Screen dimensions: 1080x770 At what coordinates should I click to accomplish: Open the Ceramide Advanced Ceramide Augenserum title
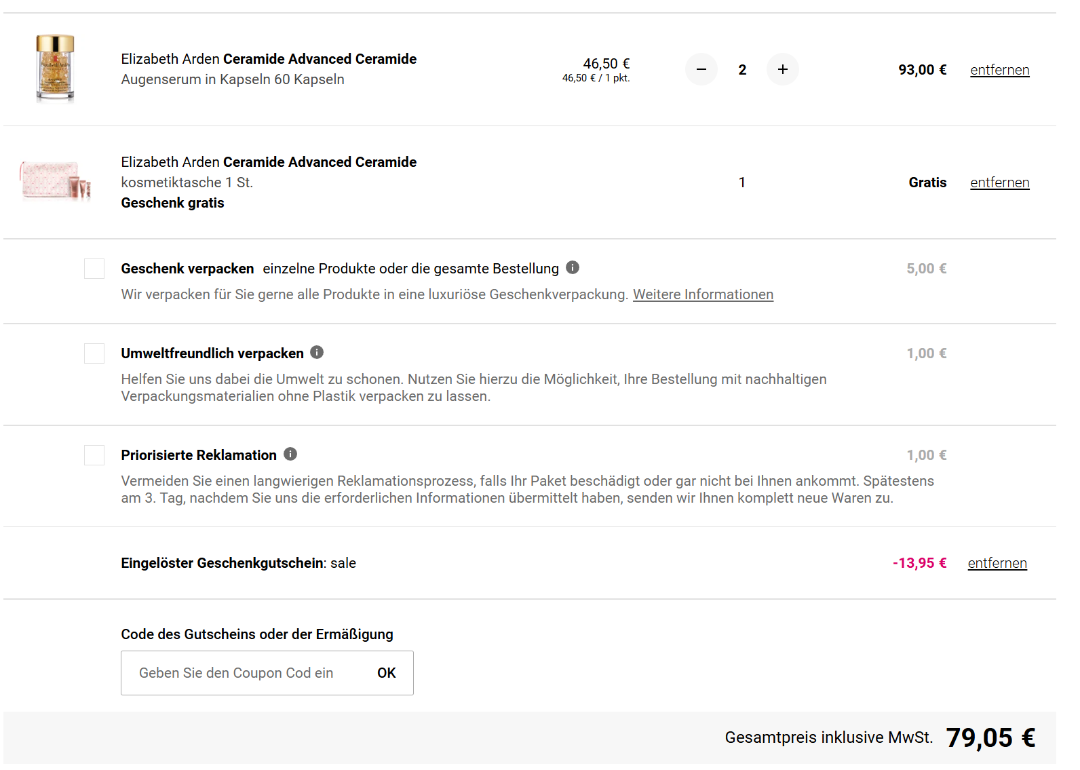coord(268,59)
